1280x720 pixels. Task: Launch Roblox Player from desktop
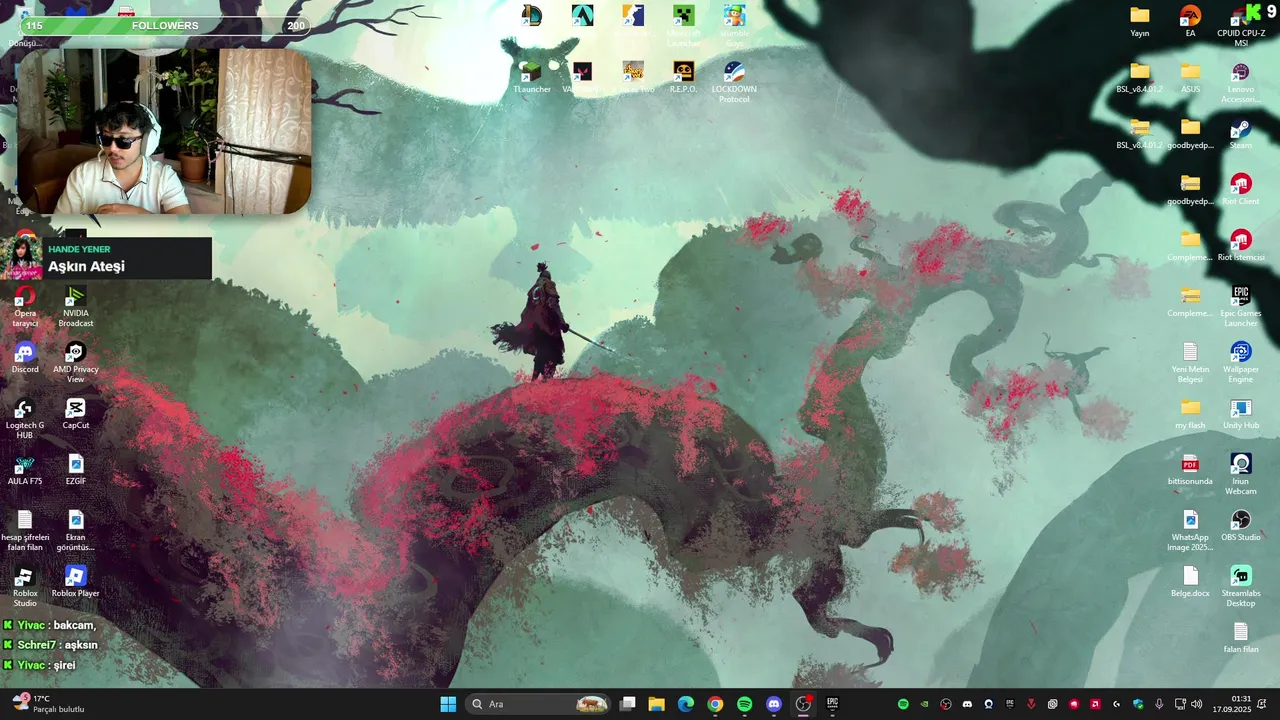pyautogui.click(x=76, y=581)
